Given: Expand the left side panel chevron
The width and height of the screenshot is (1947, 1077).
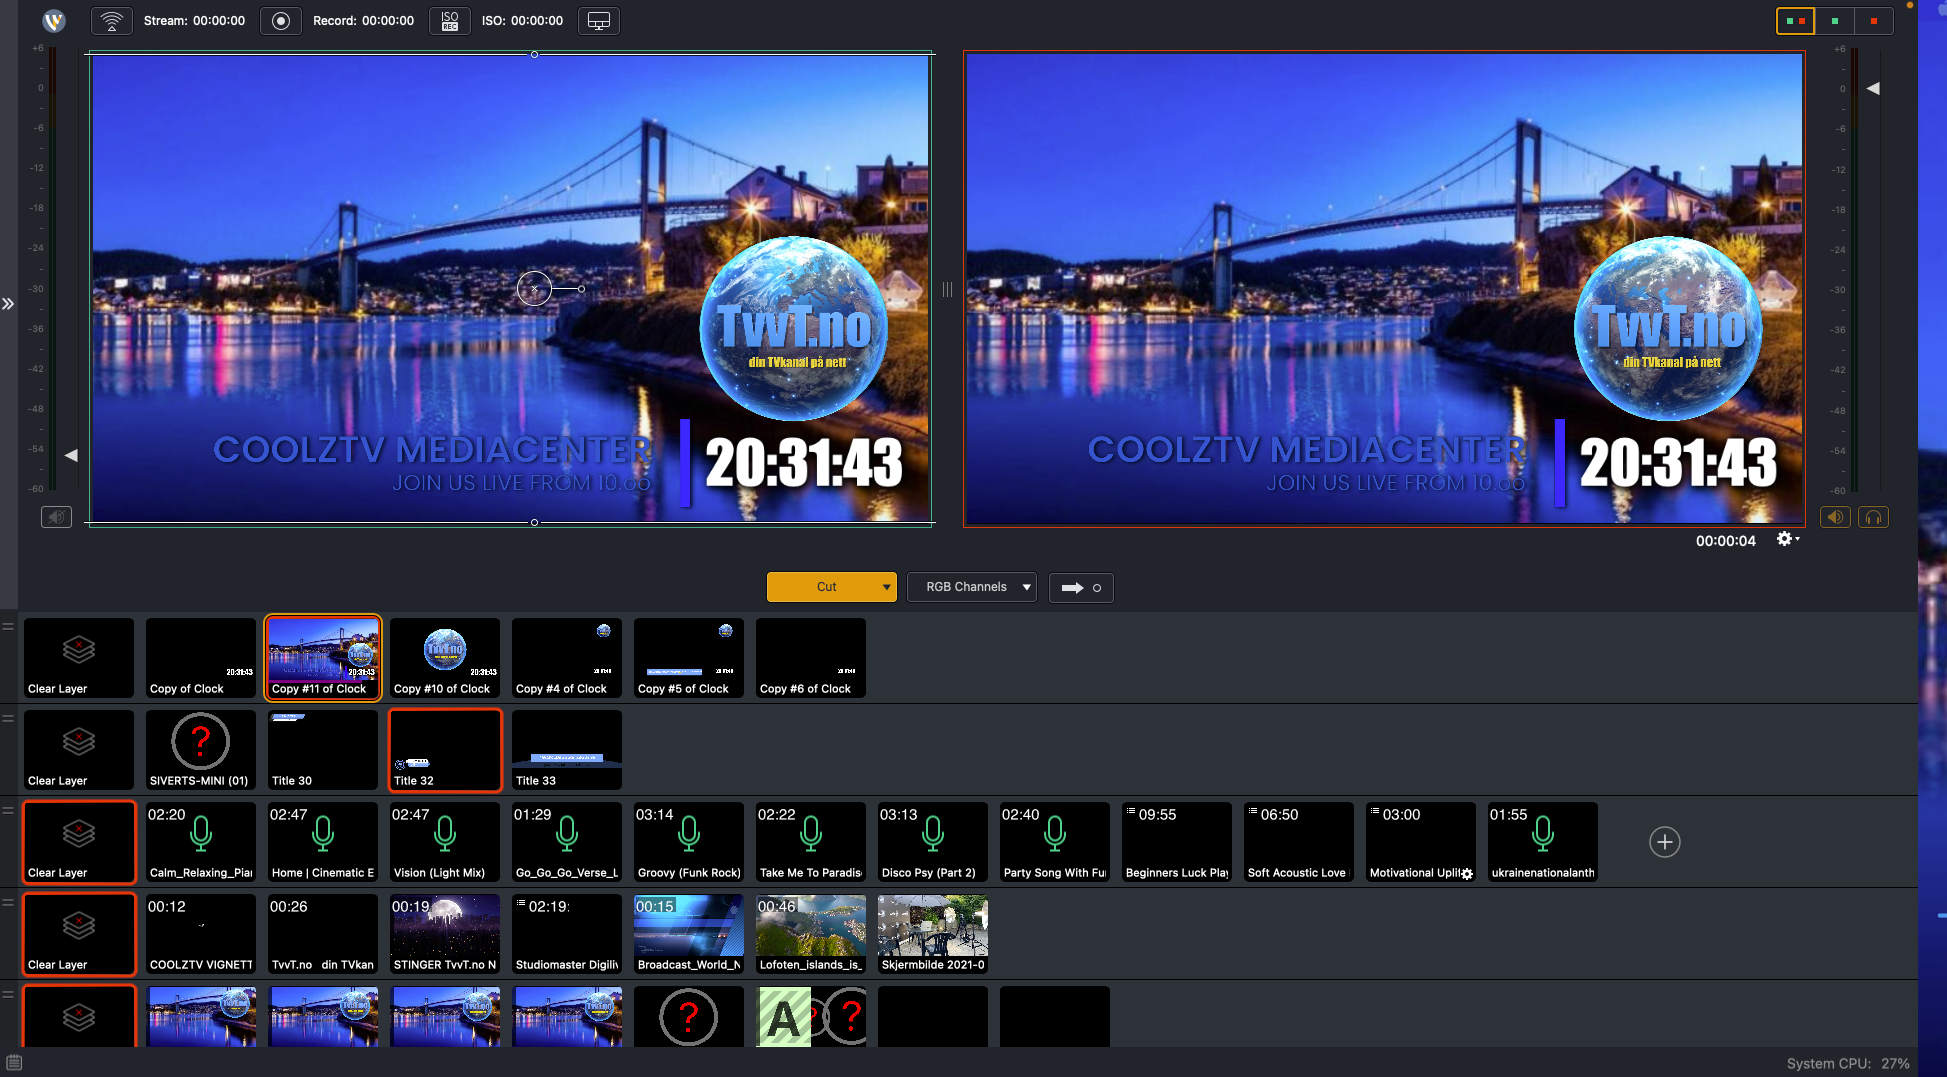Looking at the screenshot, I should tap(8, 304).
